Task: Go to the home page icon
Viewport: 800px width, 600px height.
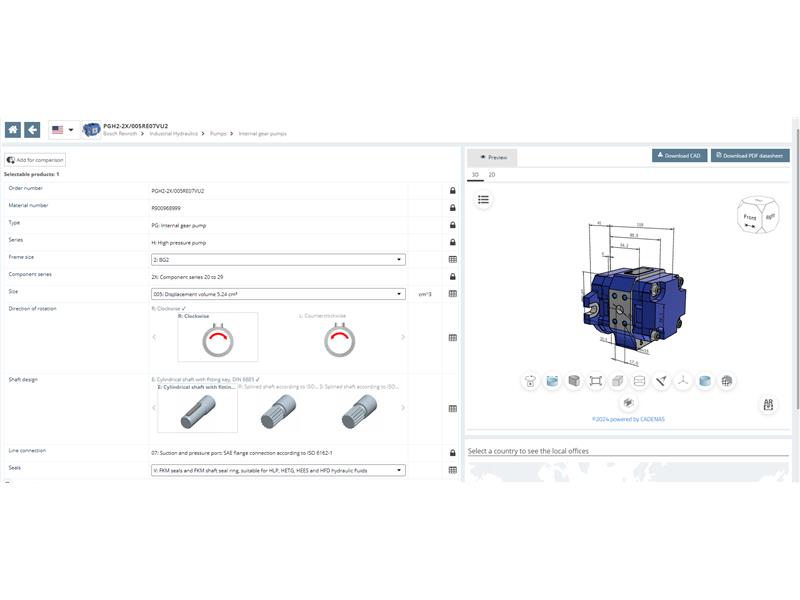Action: coord(13,130)
